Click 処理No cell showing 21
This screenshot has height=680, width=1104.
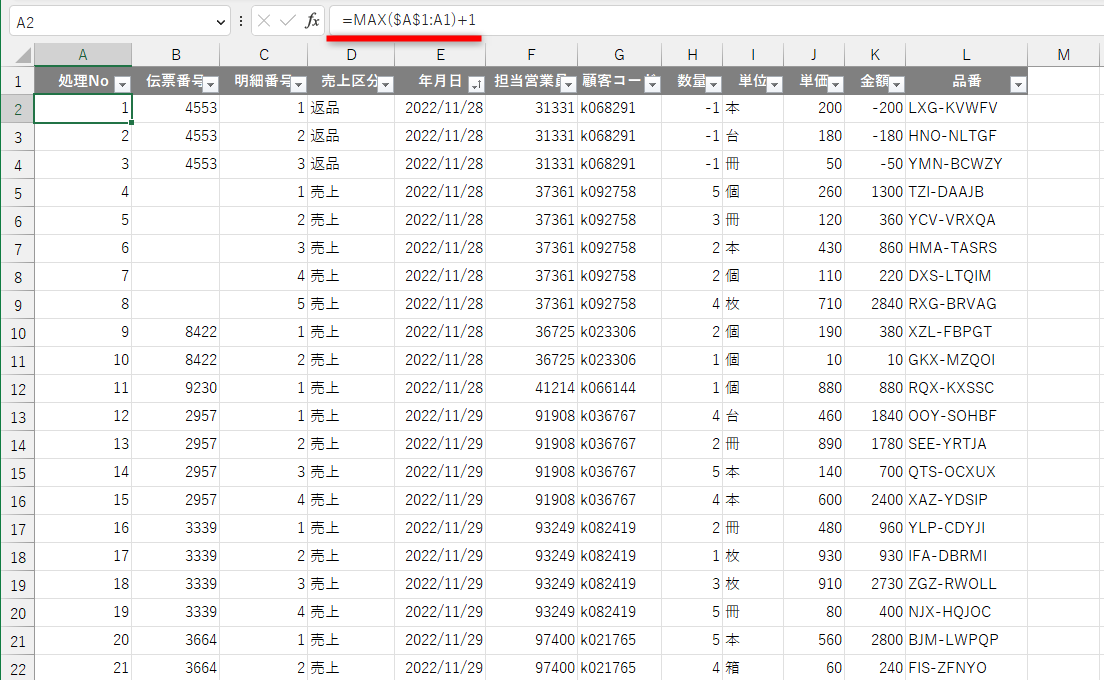[x=83, y=668]
